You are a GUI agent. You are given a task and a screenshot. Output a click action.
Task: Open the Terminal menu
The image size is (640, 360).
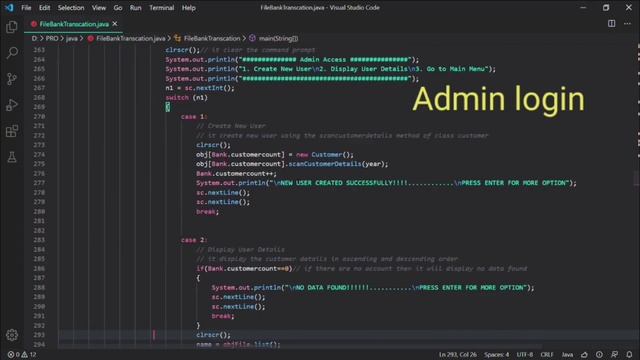point(161,7)
